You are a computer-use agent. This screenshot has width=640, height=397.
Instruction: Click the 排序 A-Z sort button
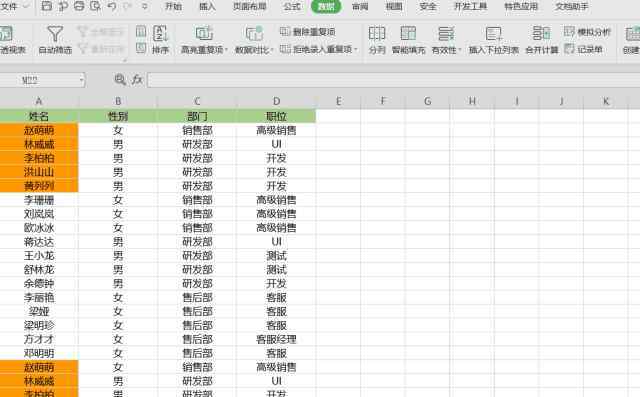point(160,40)
